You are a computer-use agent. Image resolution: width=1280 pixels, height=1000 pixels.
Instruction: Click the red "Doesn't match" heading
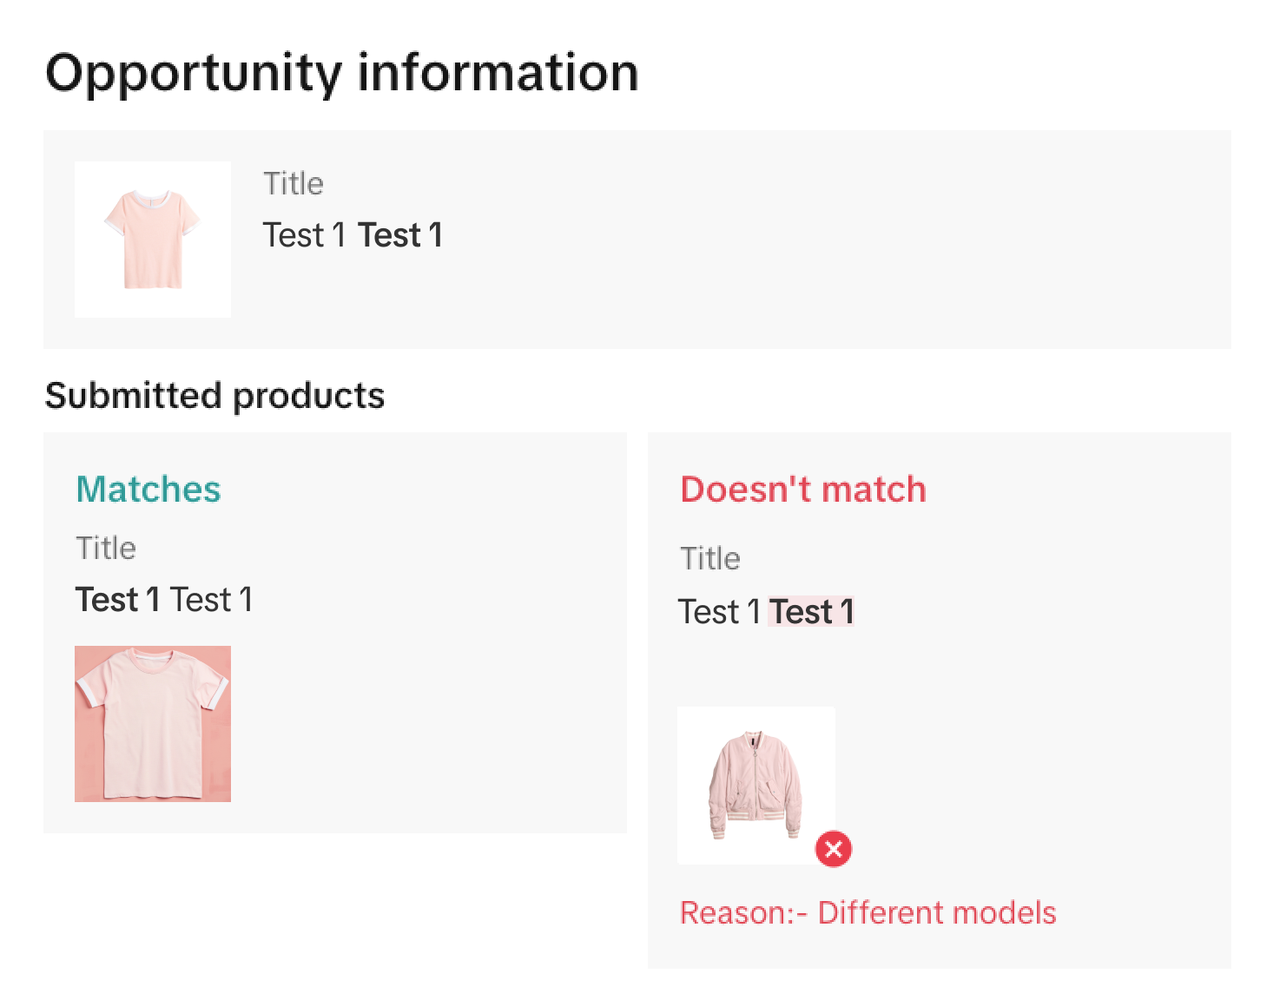click(803, 489)
